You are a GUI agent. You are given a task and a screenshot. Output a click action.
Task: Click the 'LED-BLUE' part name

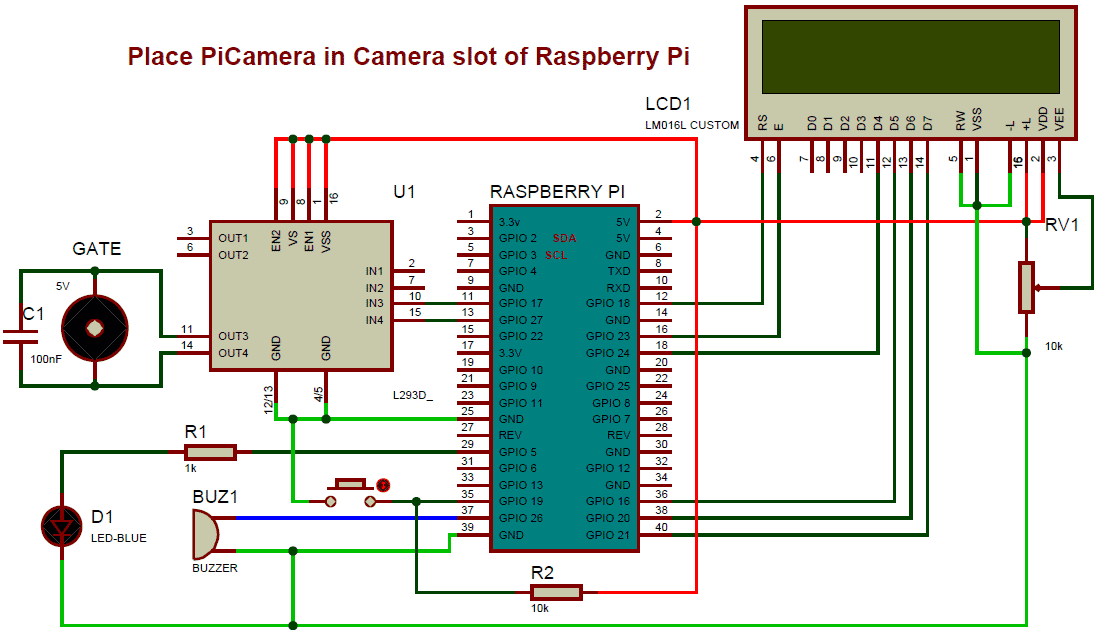click(119, 539)
